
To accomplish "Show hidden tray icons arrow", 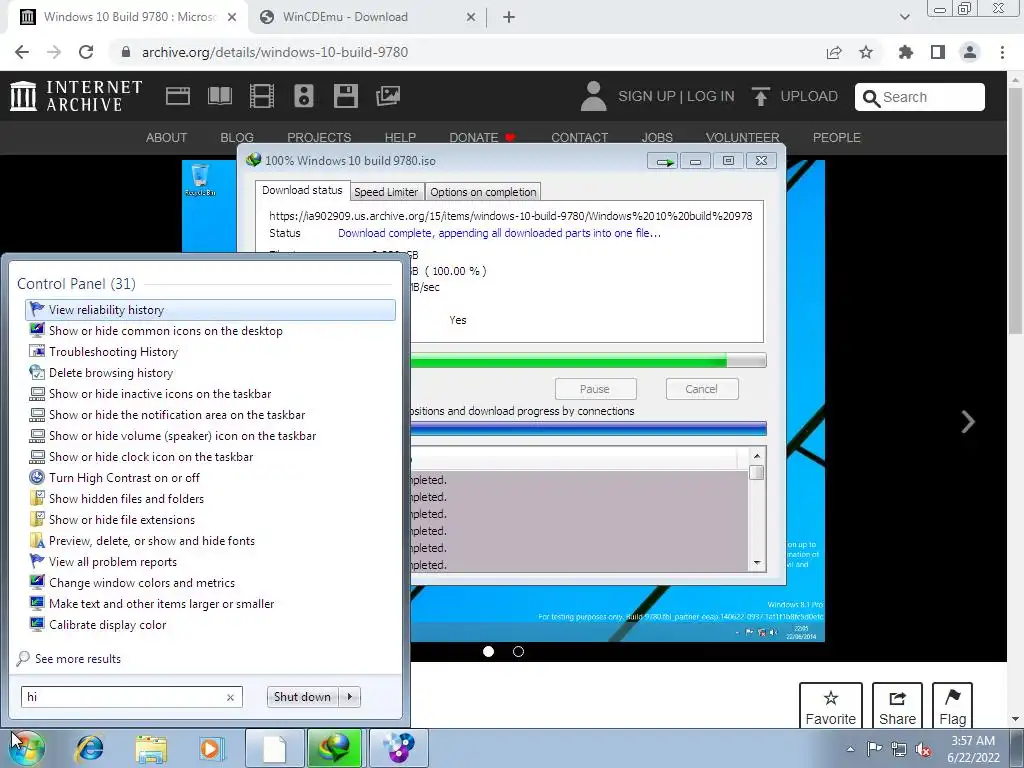I will click(x=850, y=749).
